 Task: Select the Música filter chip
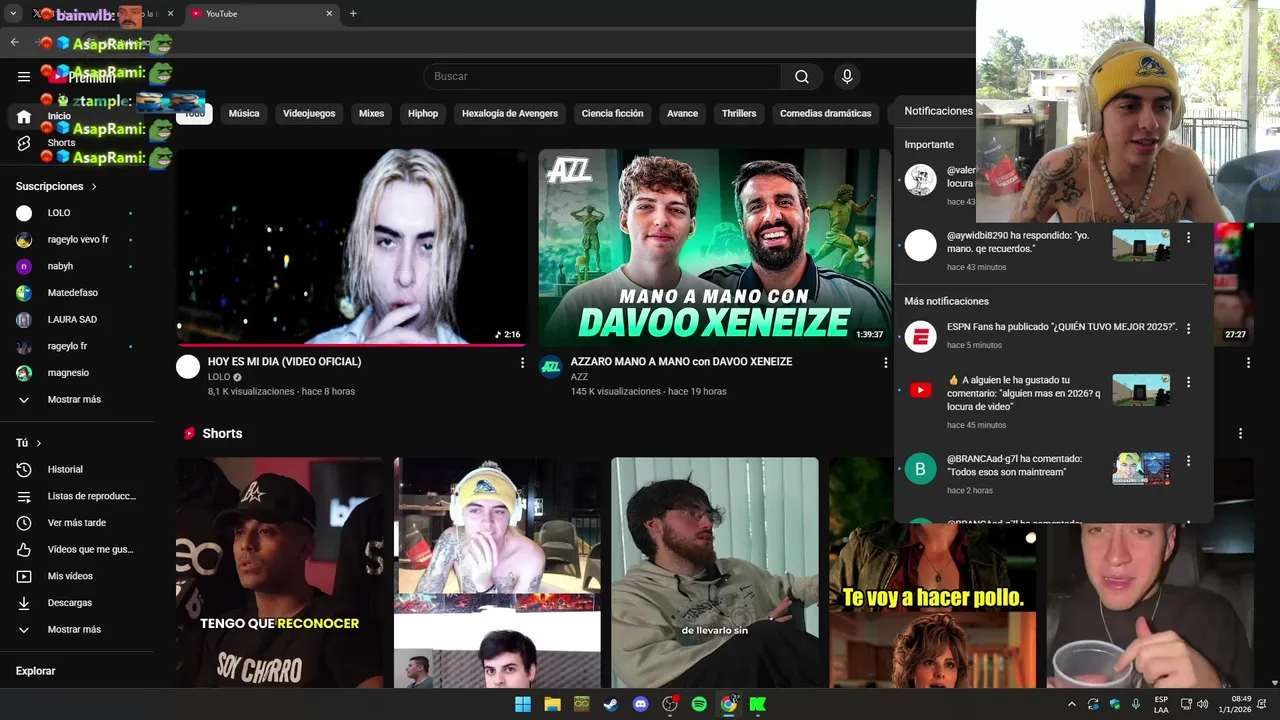coord(244,113)
